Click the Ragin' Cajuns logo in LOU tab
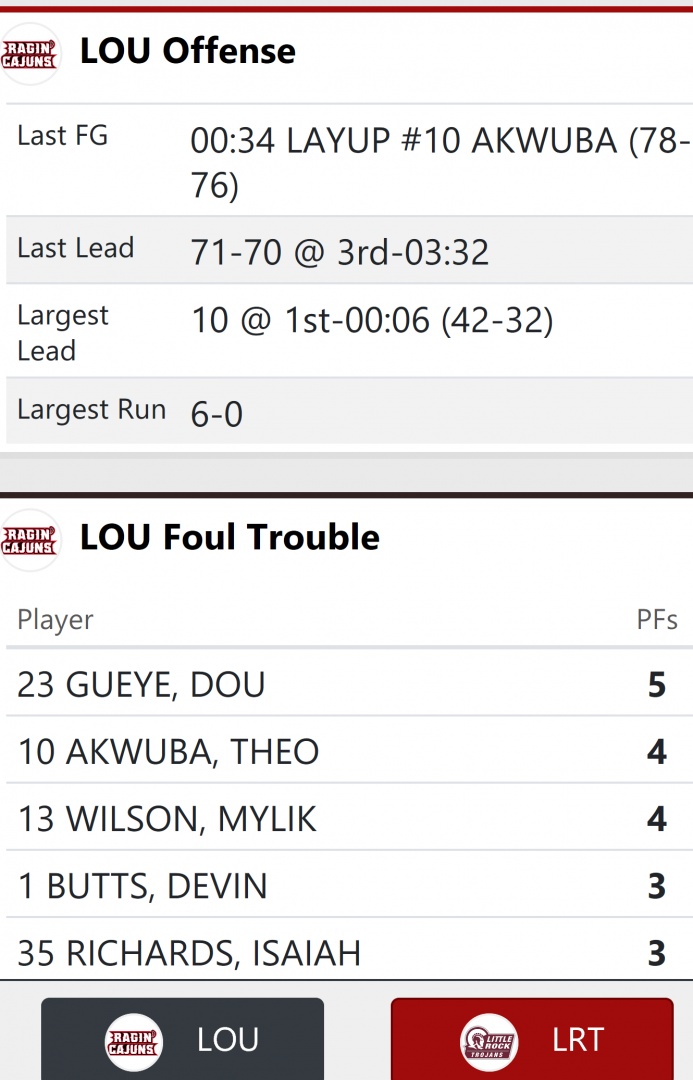 tap(134, 1042)
